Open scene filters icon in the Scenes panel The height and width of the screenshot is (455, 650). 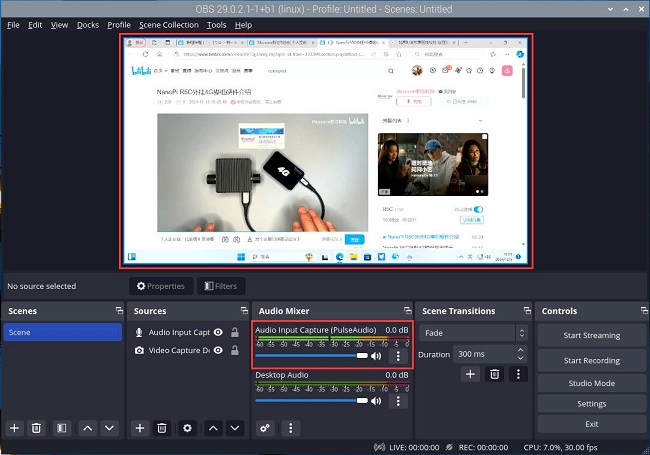click(x=61, y=428)
